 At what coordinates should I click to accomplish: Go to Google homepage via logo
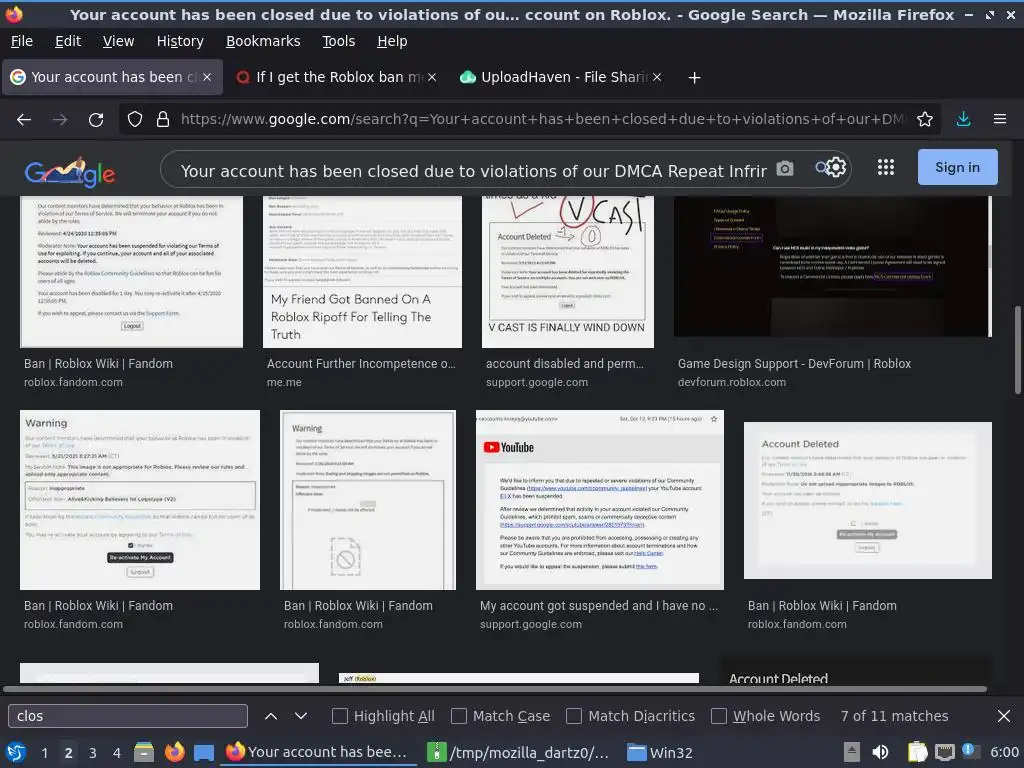pyautogui.click(x=70, y=171)
